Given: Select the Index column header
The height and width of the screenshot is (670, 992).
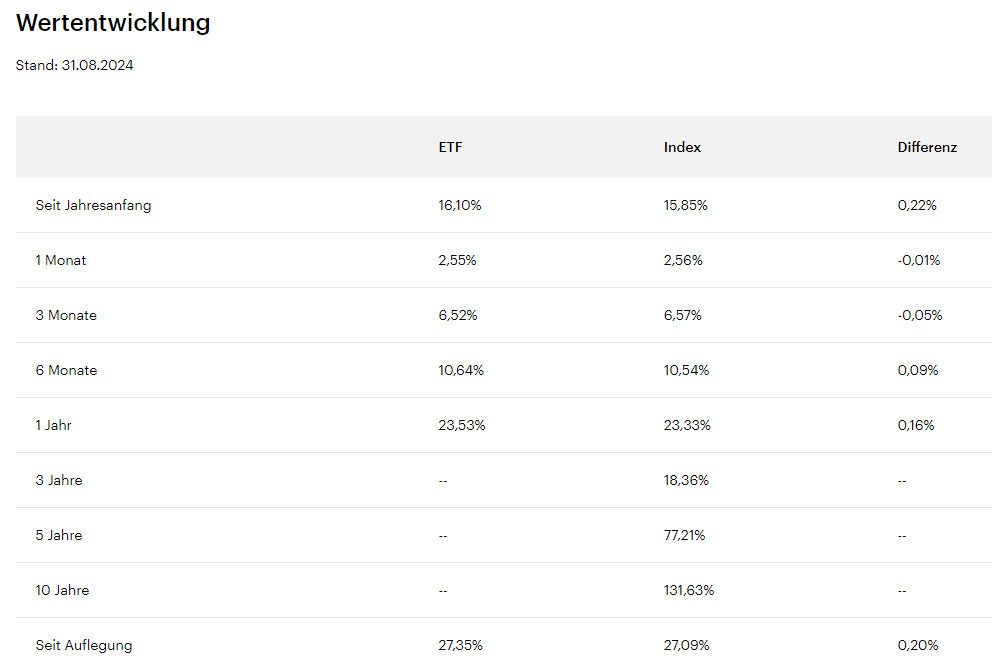Looking at the screenshot, I should [682, 147].
